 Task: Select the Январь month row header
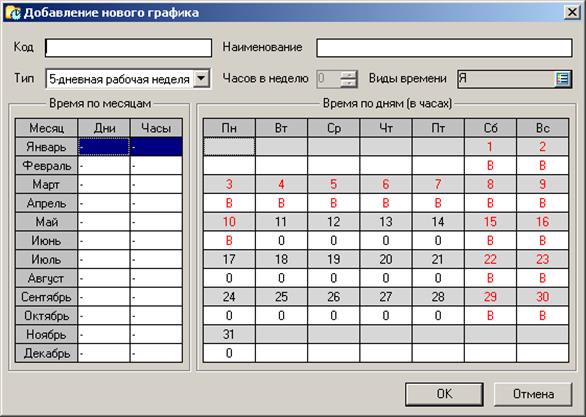click(46, 147)
